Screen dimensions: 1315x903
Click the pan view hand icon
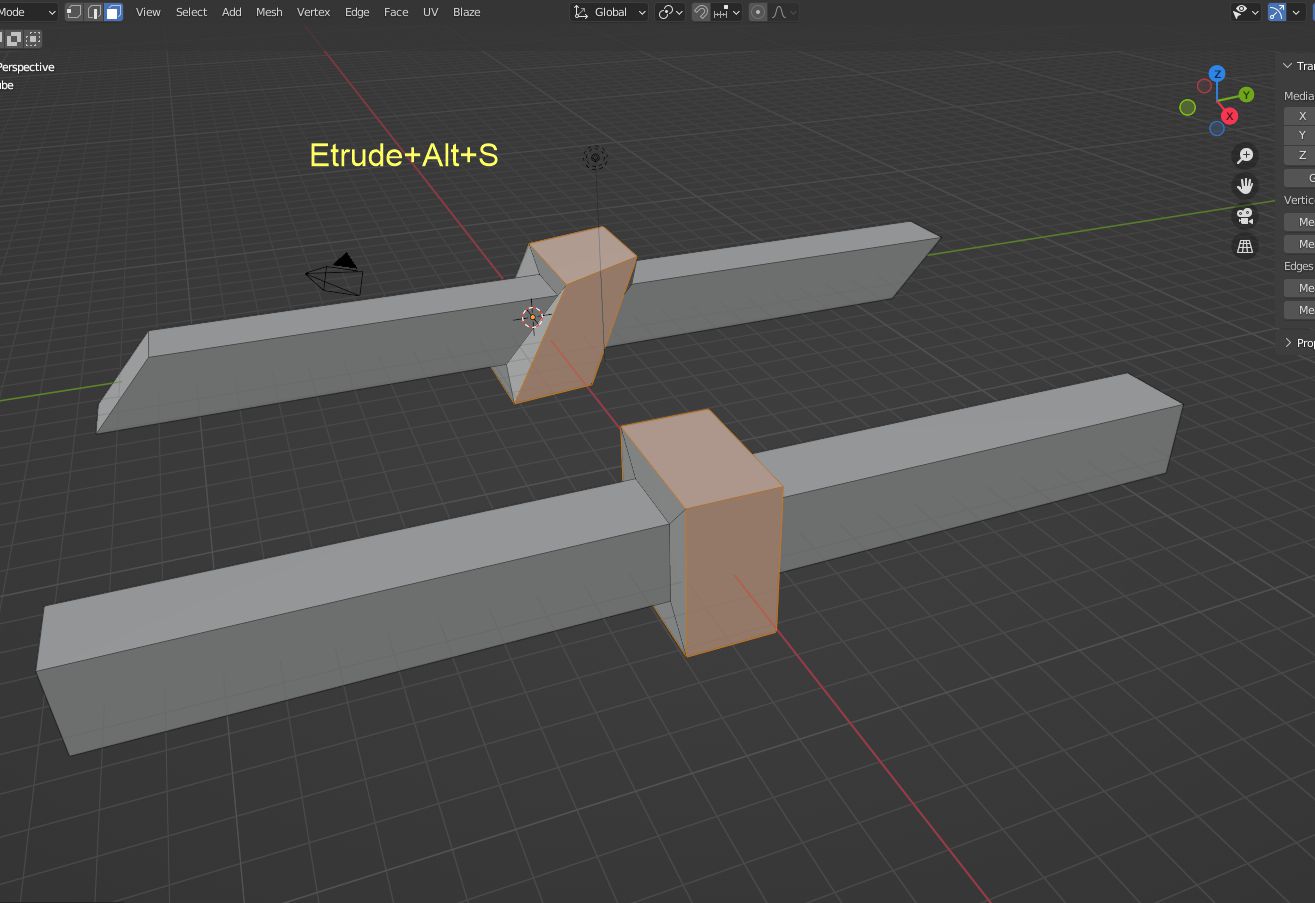click(1245, 185)
